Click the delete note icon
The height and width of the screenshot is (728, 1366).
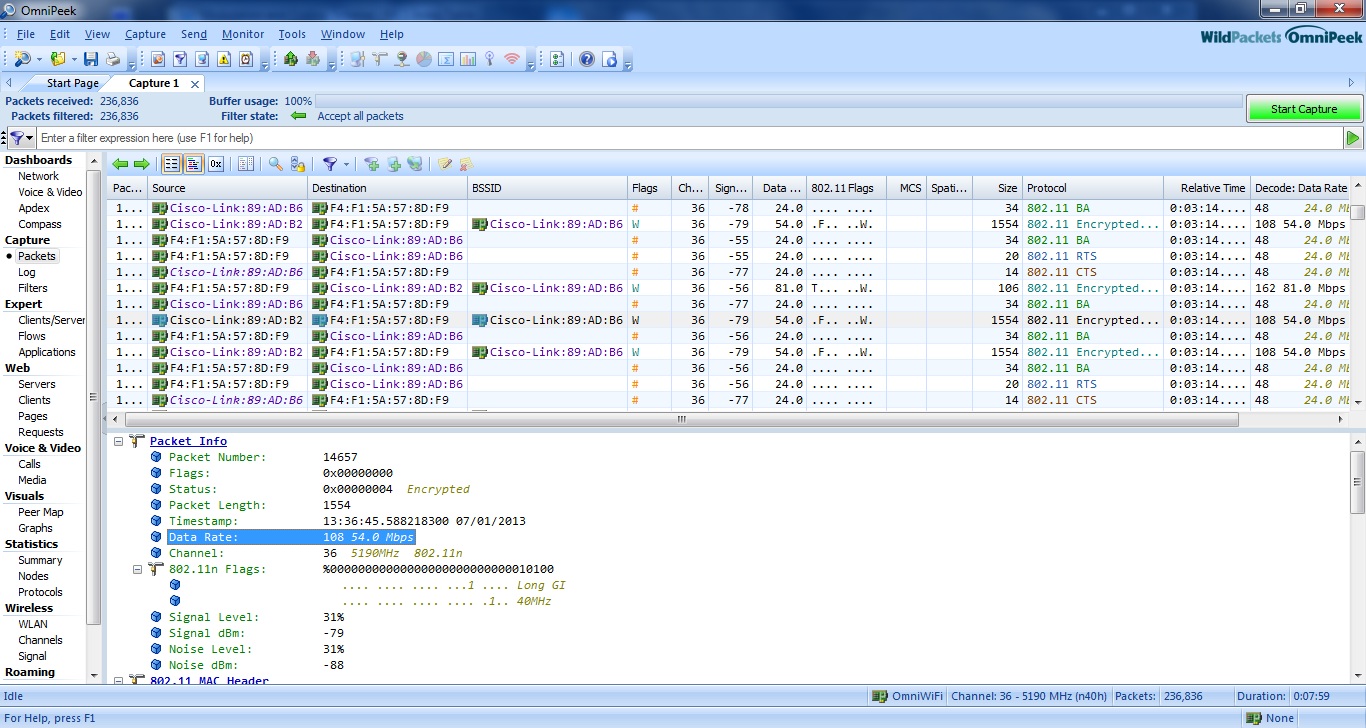[x=466, y=164]
